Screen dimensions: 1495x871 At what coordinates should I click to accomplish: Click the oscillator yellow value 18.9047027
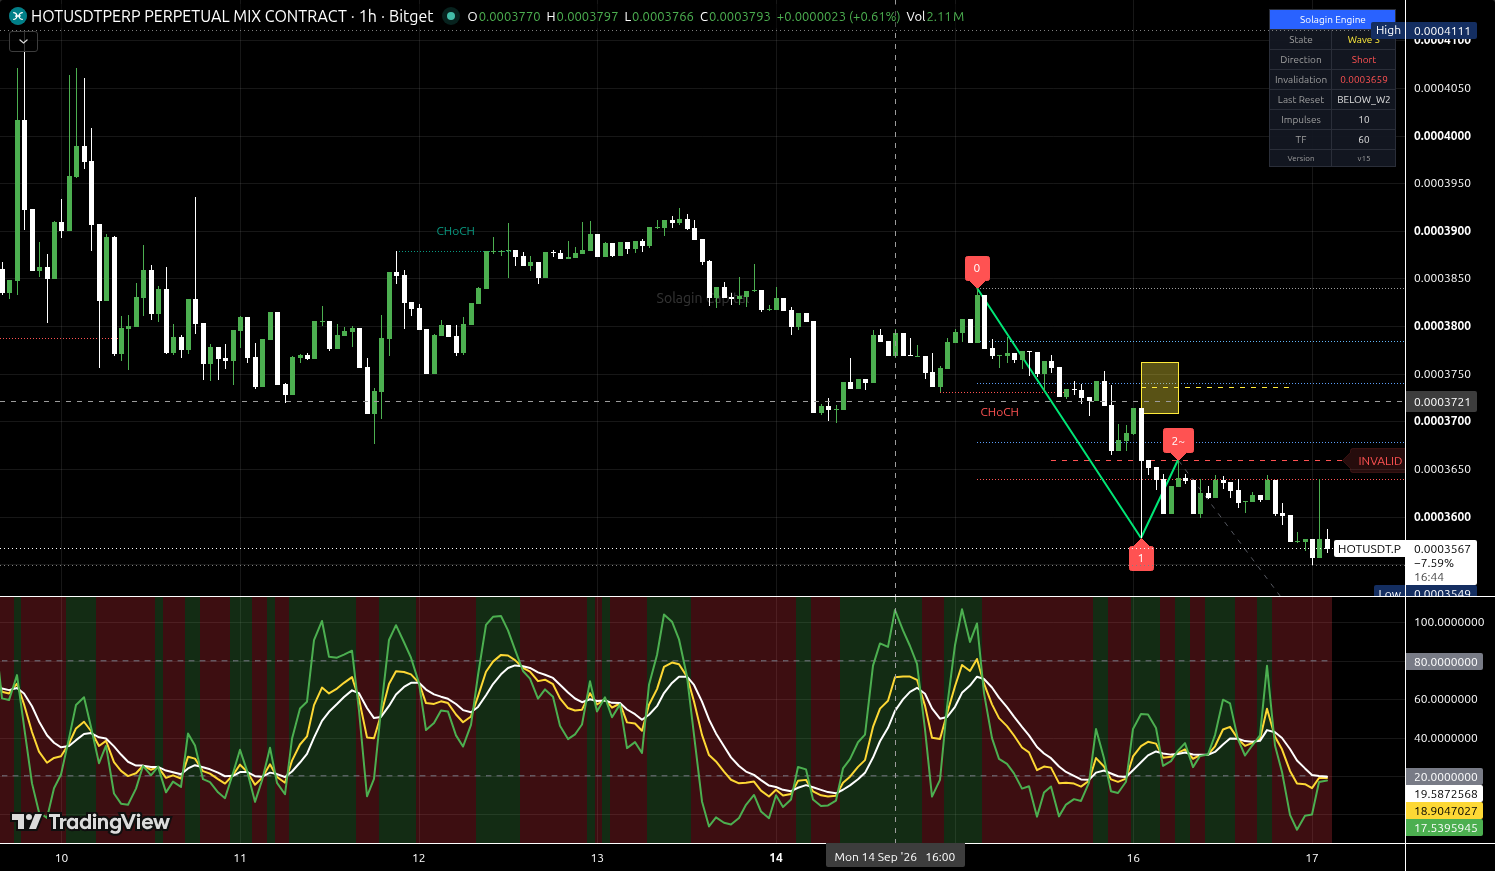click(x=1445, y=811)
